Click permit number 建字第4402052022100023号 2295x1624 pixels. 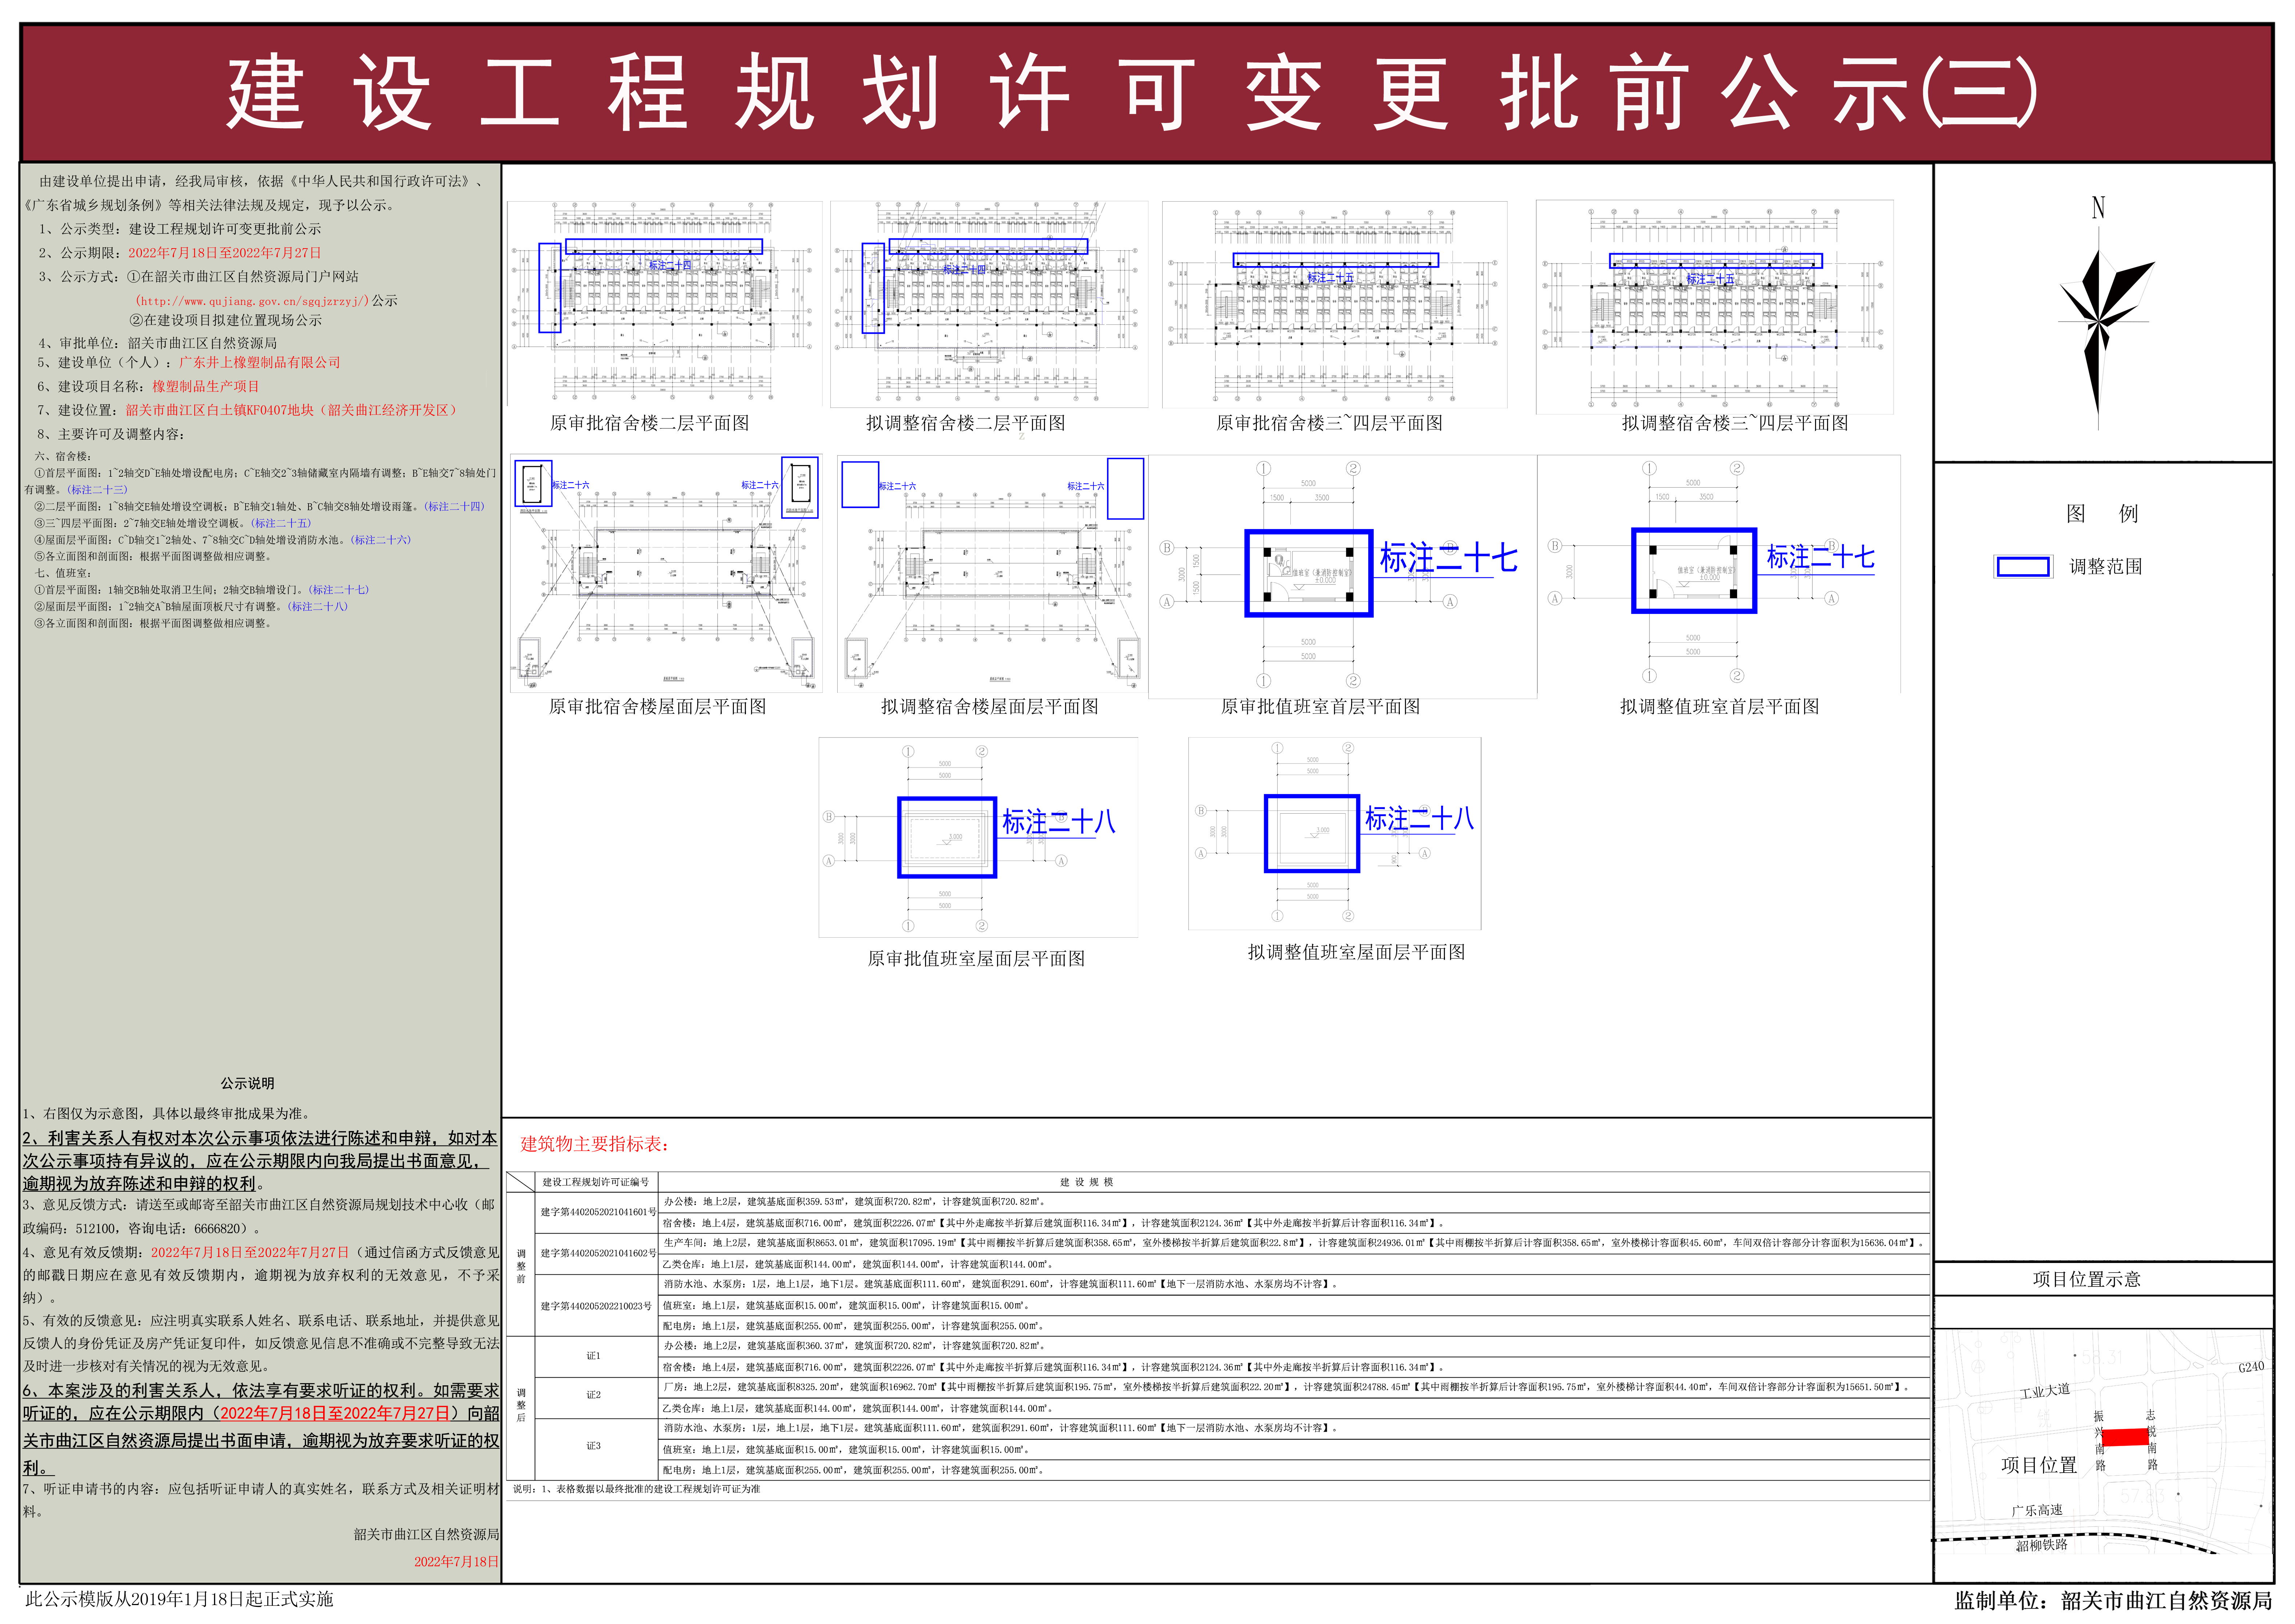pos(596,1306)
